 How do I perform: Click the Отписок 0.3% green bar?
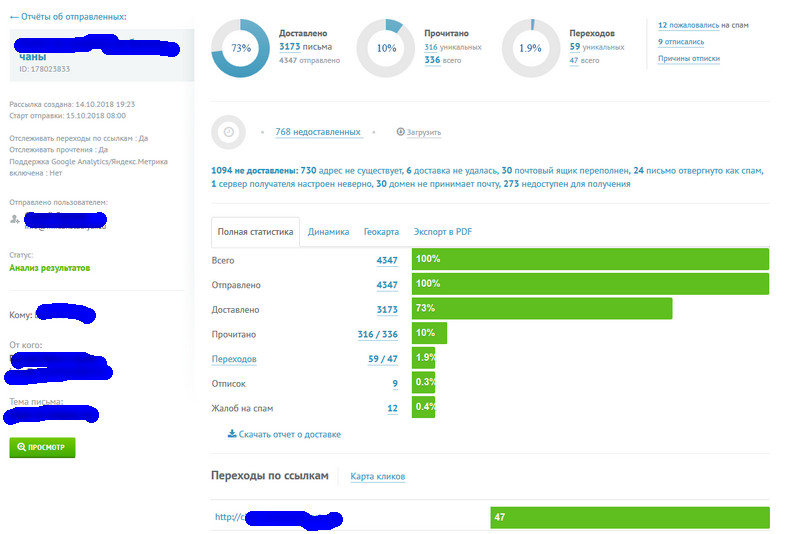click(x=423, y=382)
